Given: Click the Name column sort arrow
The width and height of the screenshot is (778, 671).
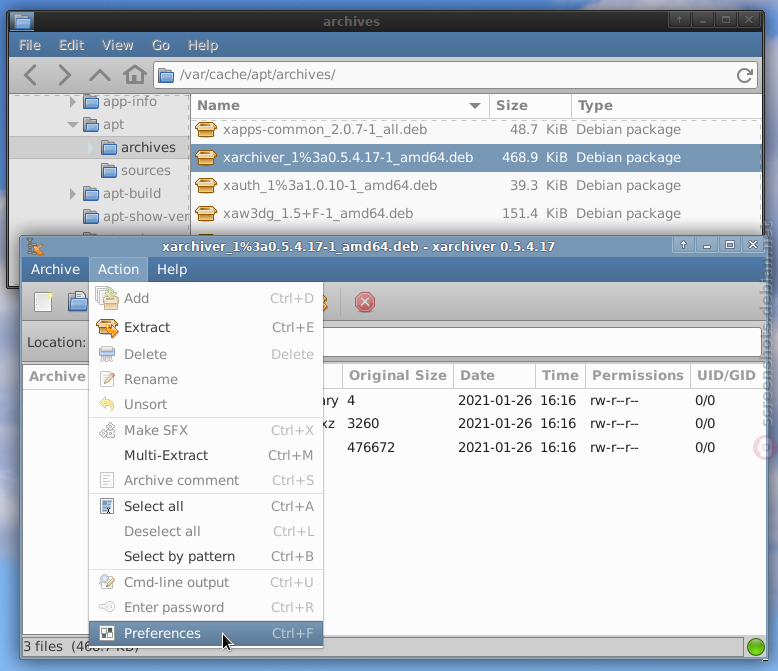Looking at the screenshot, I should (x=475, y=106).
